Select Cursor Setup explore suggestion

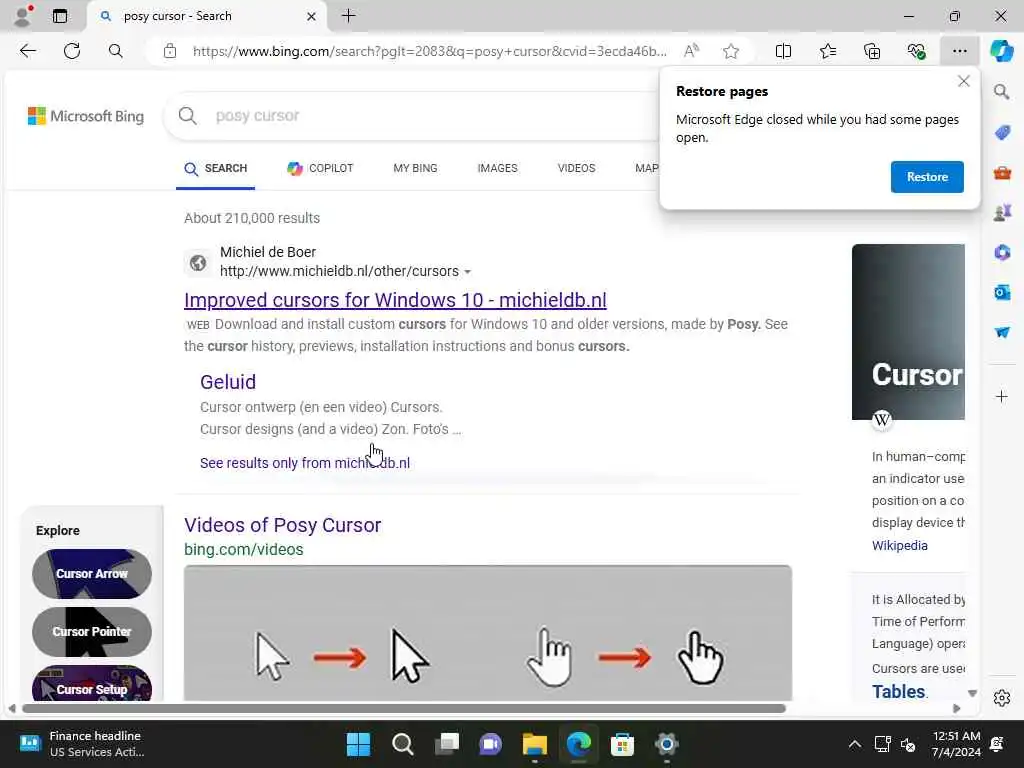pos(92,683)
